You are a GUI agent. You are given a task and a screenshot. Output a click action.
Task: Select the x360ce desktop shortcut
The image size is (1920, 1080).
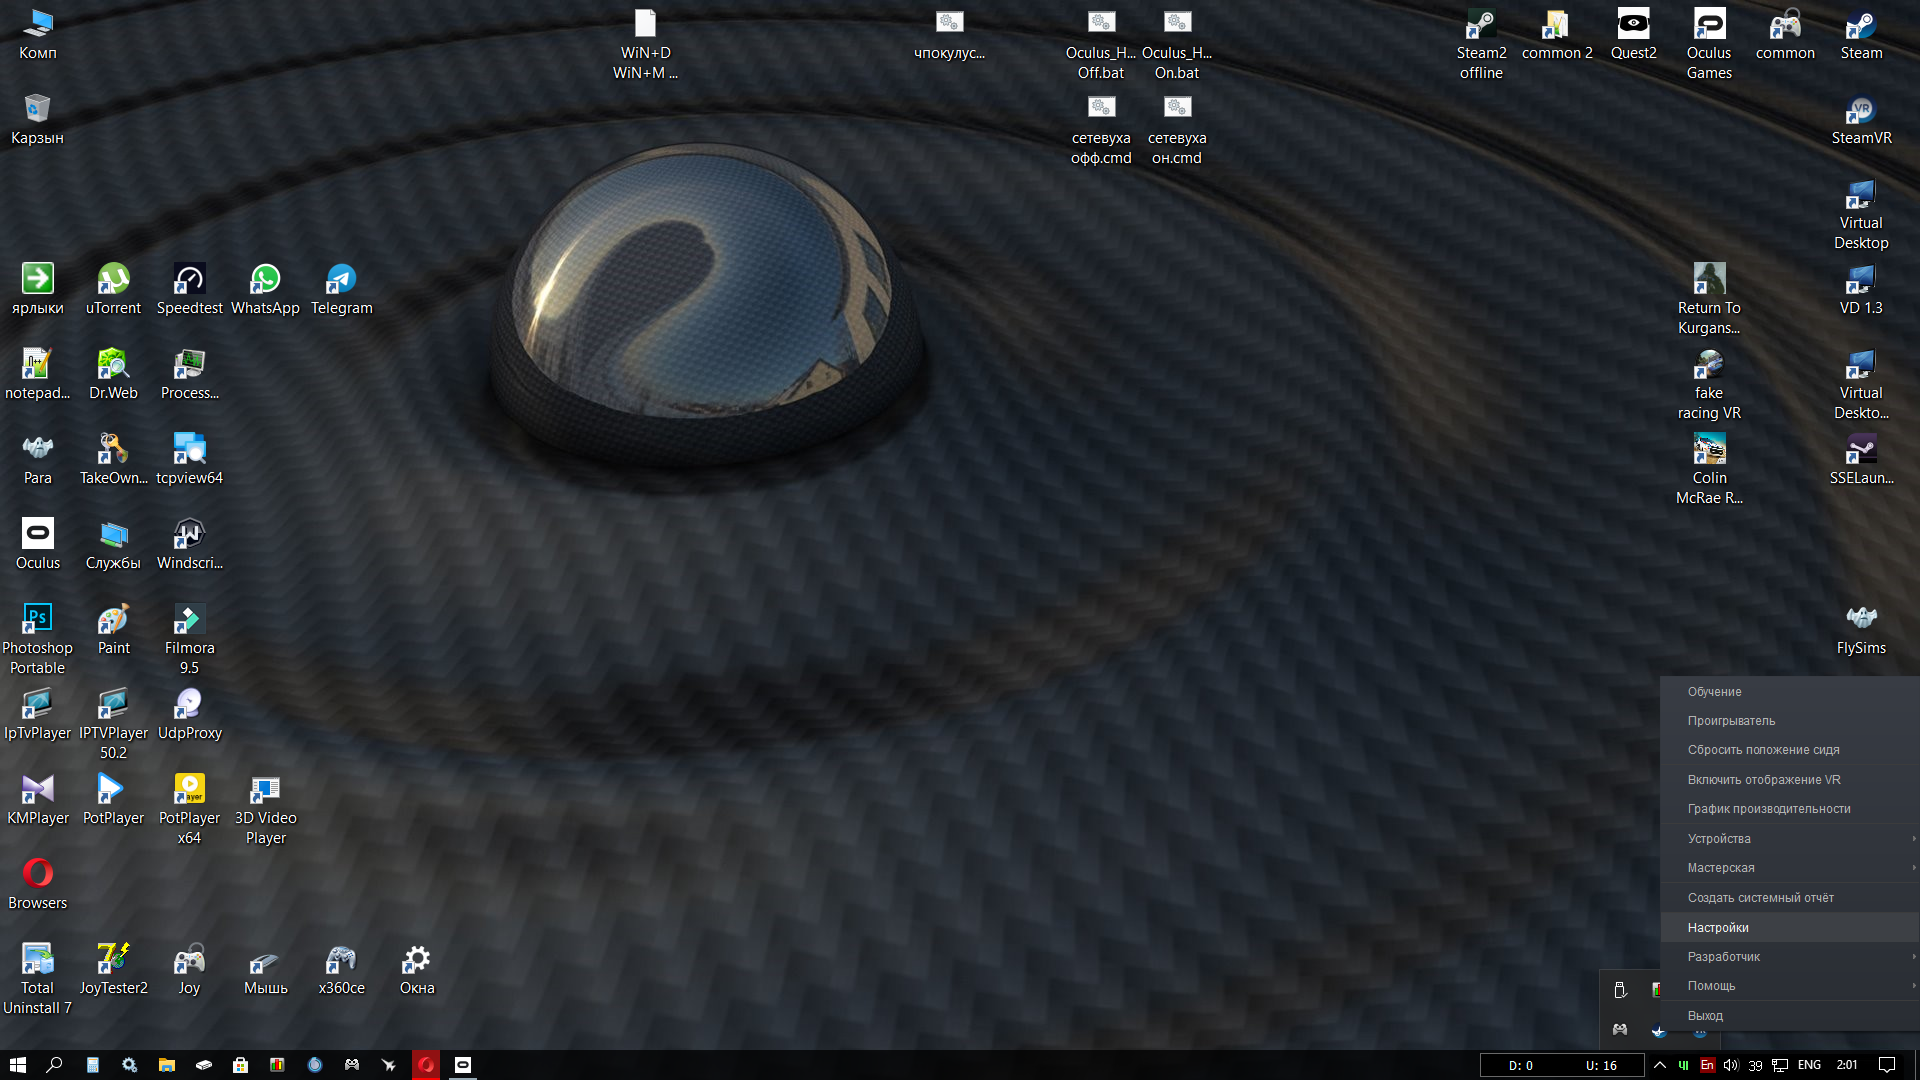341,969
